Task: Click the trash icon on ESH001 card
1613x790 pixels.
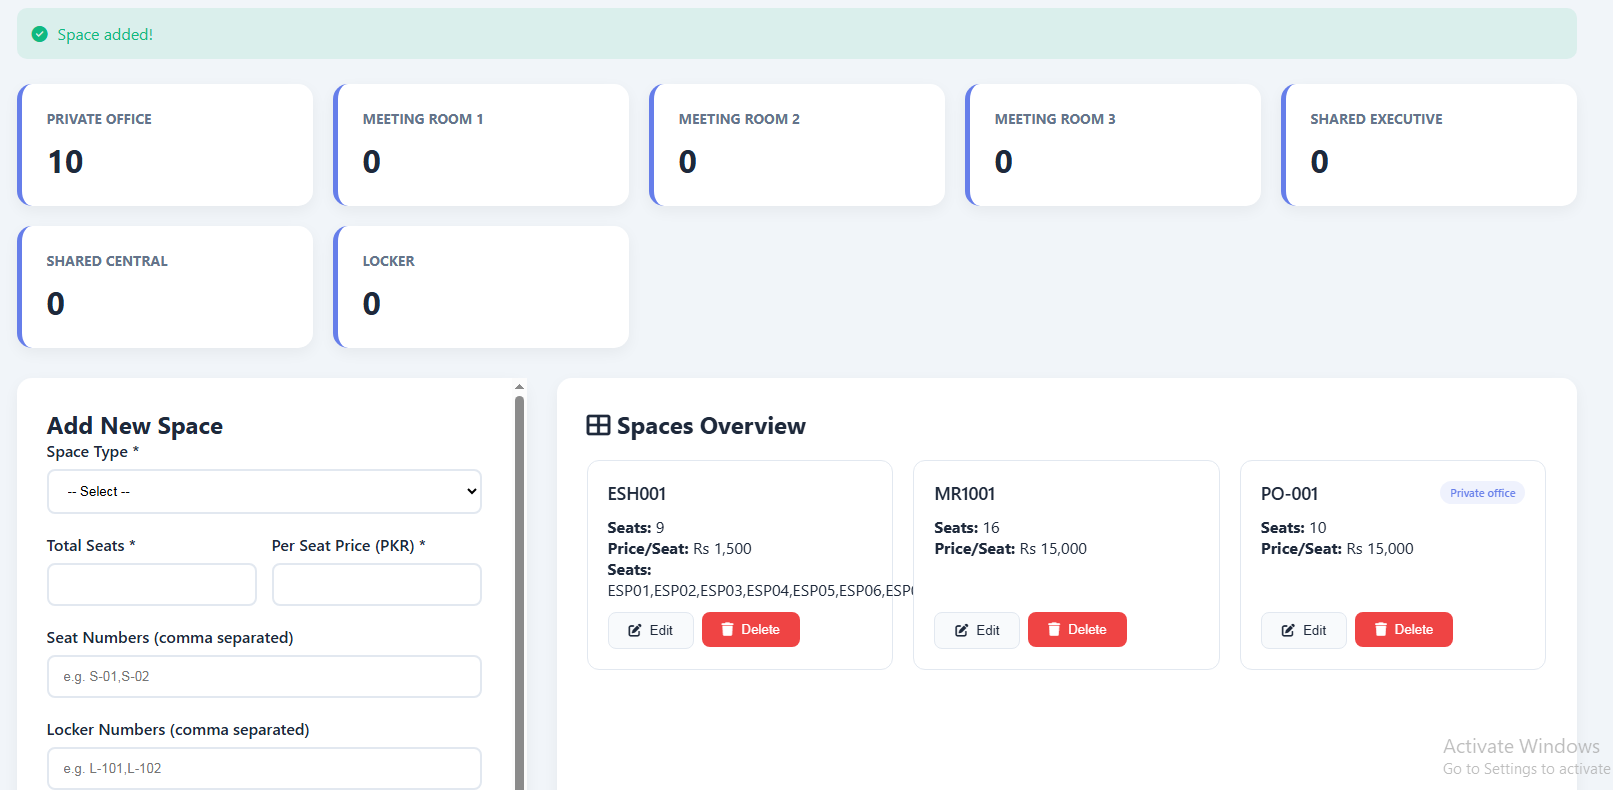Action: pos(727,630)
